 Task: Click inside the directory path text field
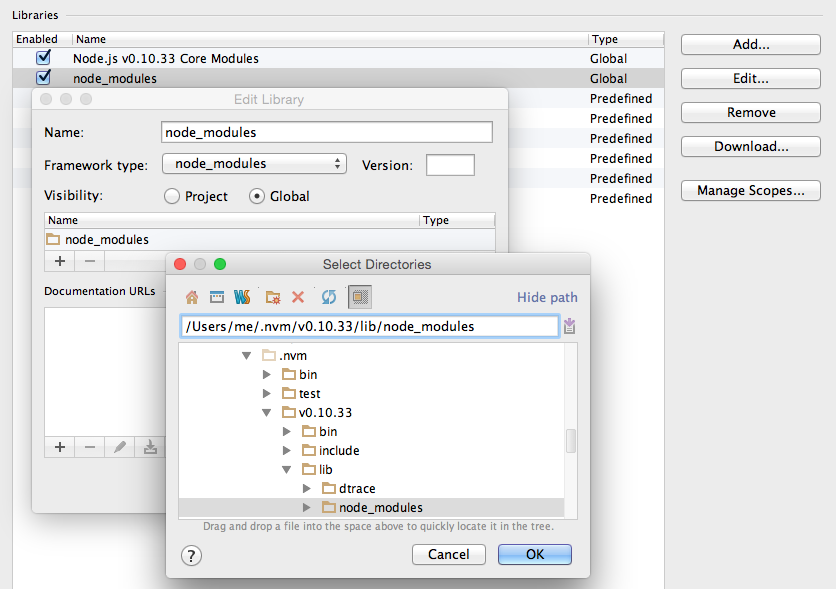[x=370, y=326]
